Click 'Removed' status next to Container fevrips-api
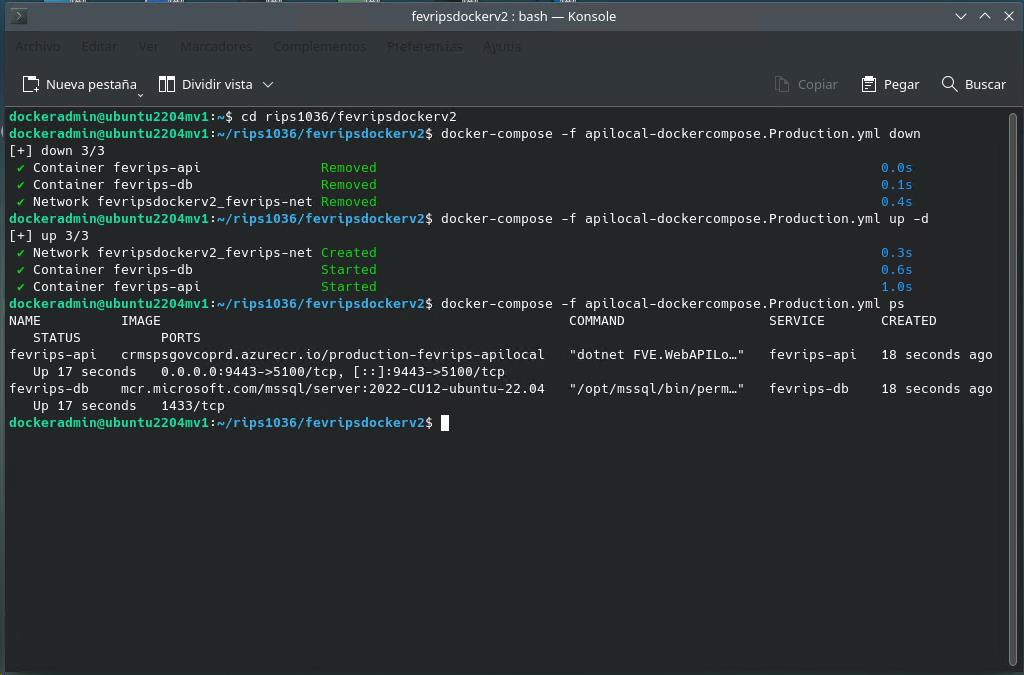This screenshot has height=675, width=1024. coord(349,167)
